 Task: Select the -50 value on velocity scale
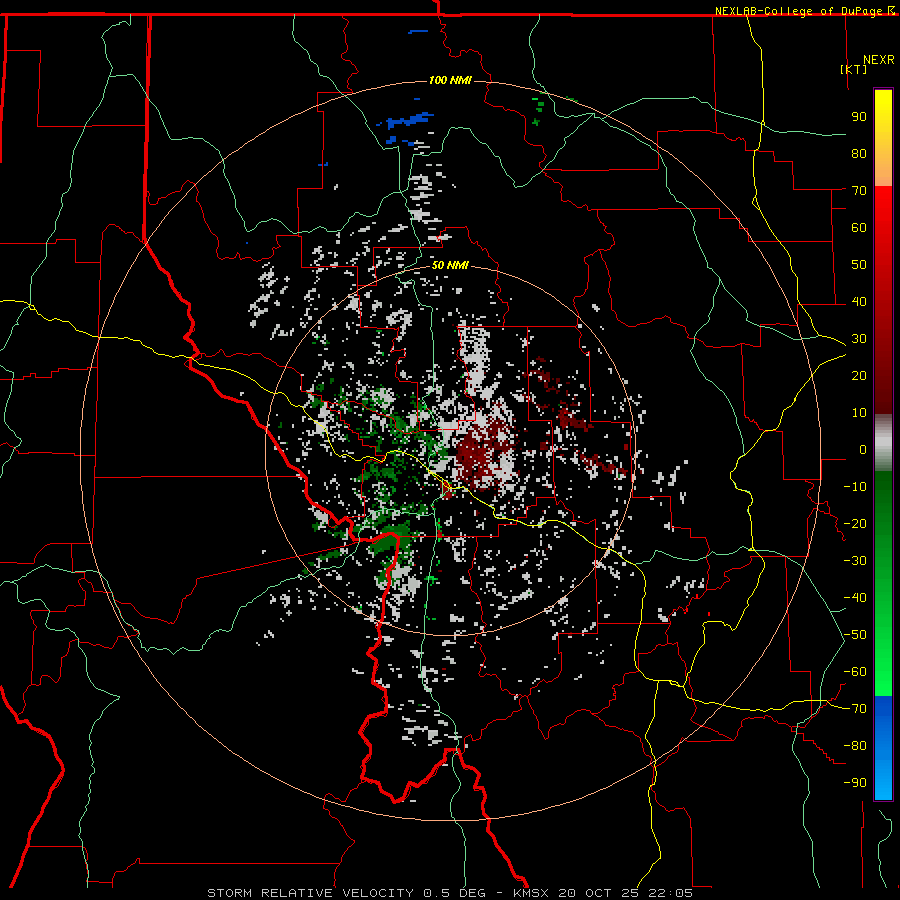tap(855, 635)
